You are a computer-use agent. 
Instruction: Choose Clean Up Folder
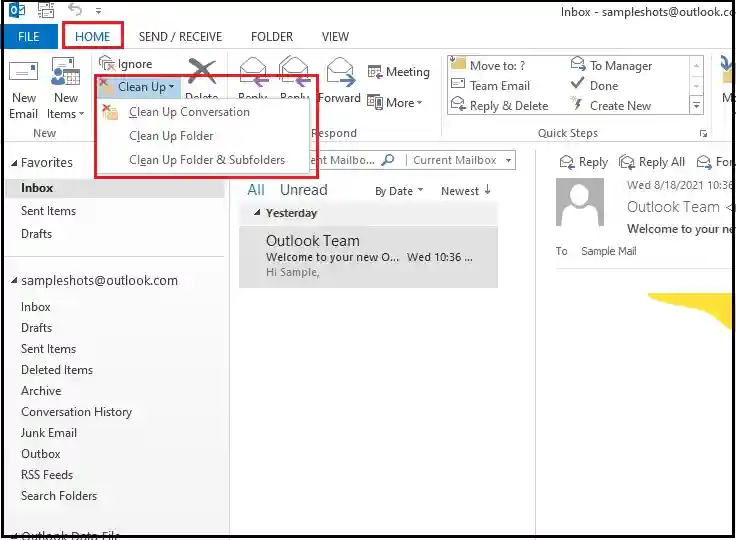[203, 136]
